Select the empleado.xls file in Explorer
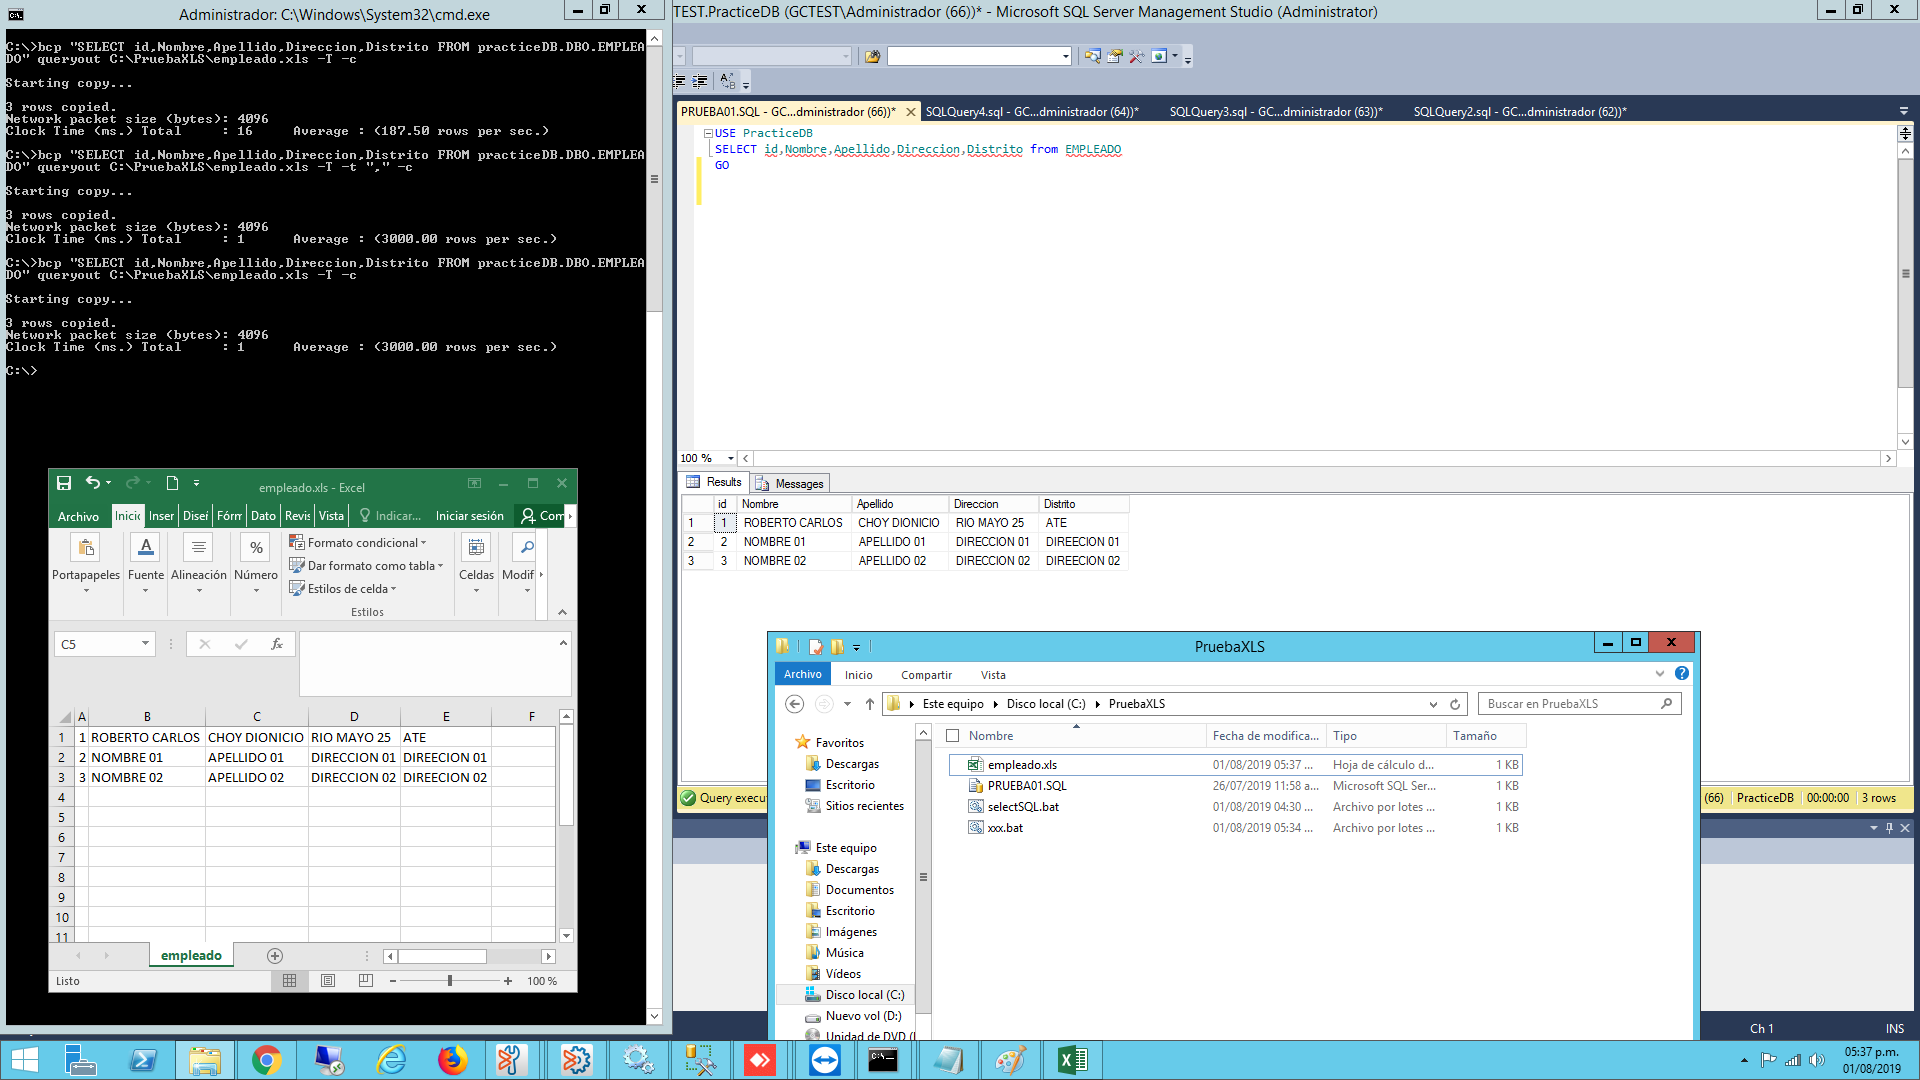Screen dimensions: 1920x1080 coord(1021,765)
